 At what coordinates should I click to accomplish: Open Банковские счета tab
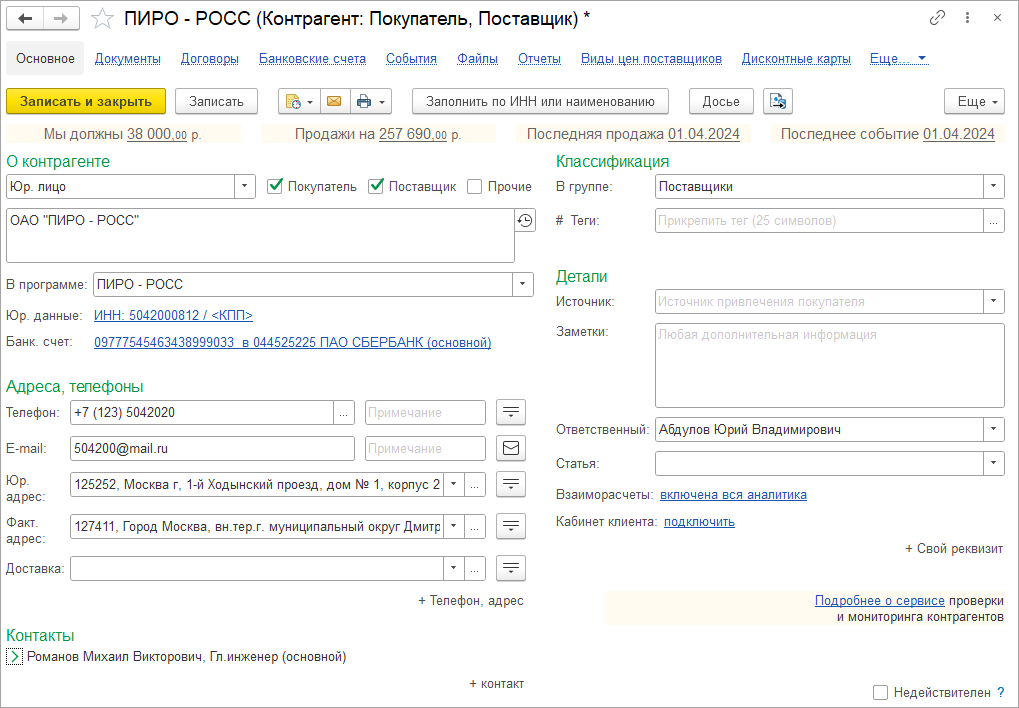[313, 59]
